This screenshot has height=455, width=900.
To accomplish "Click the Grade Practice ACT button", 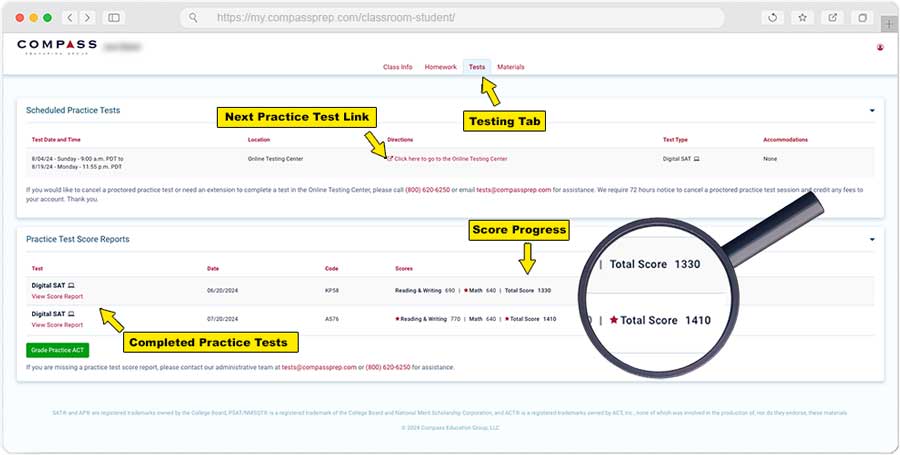I will (x=57, y=350).
